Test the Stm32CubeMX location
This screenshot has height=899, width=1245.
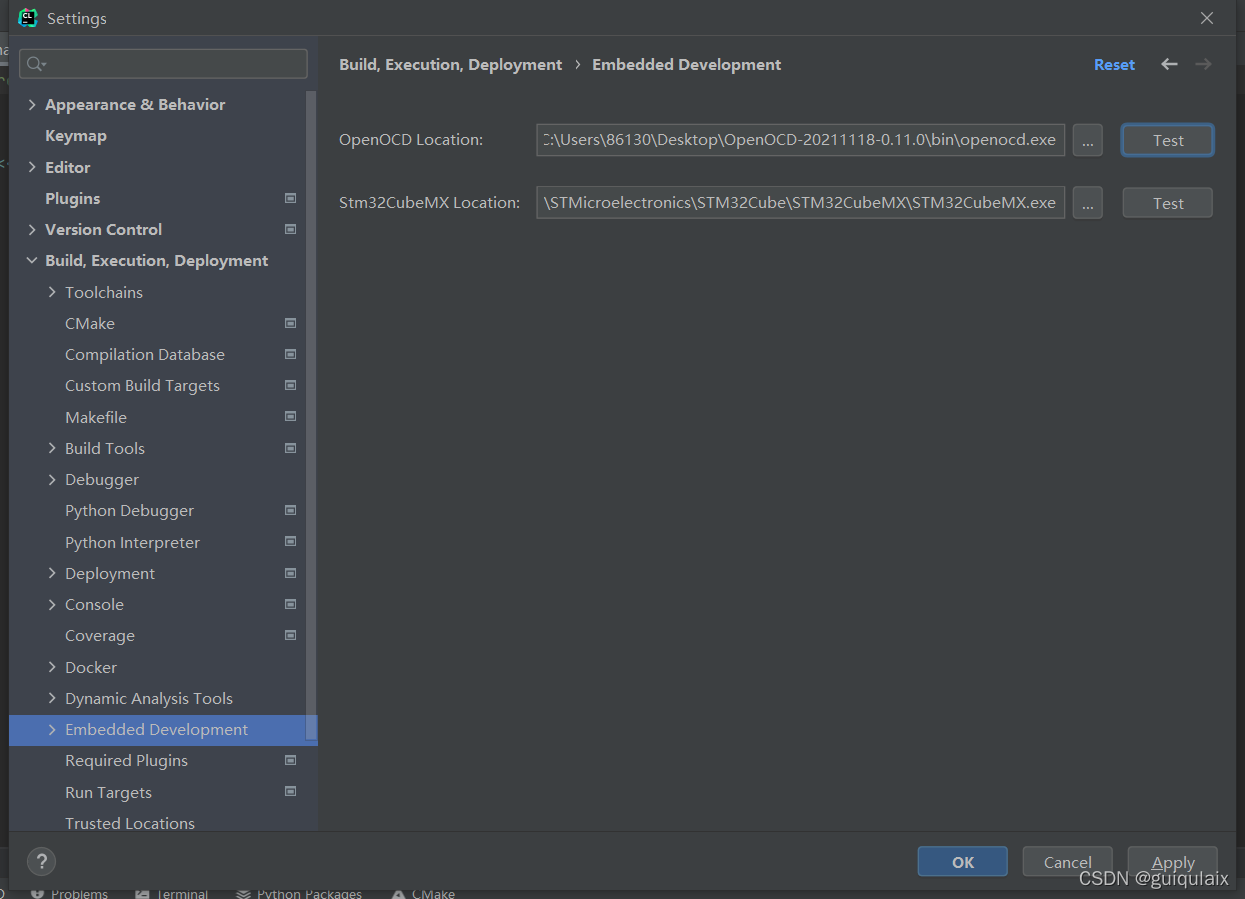point(1168,203)
